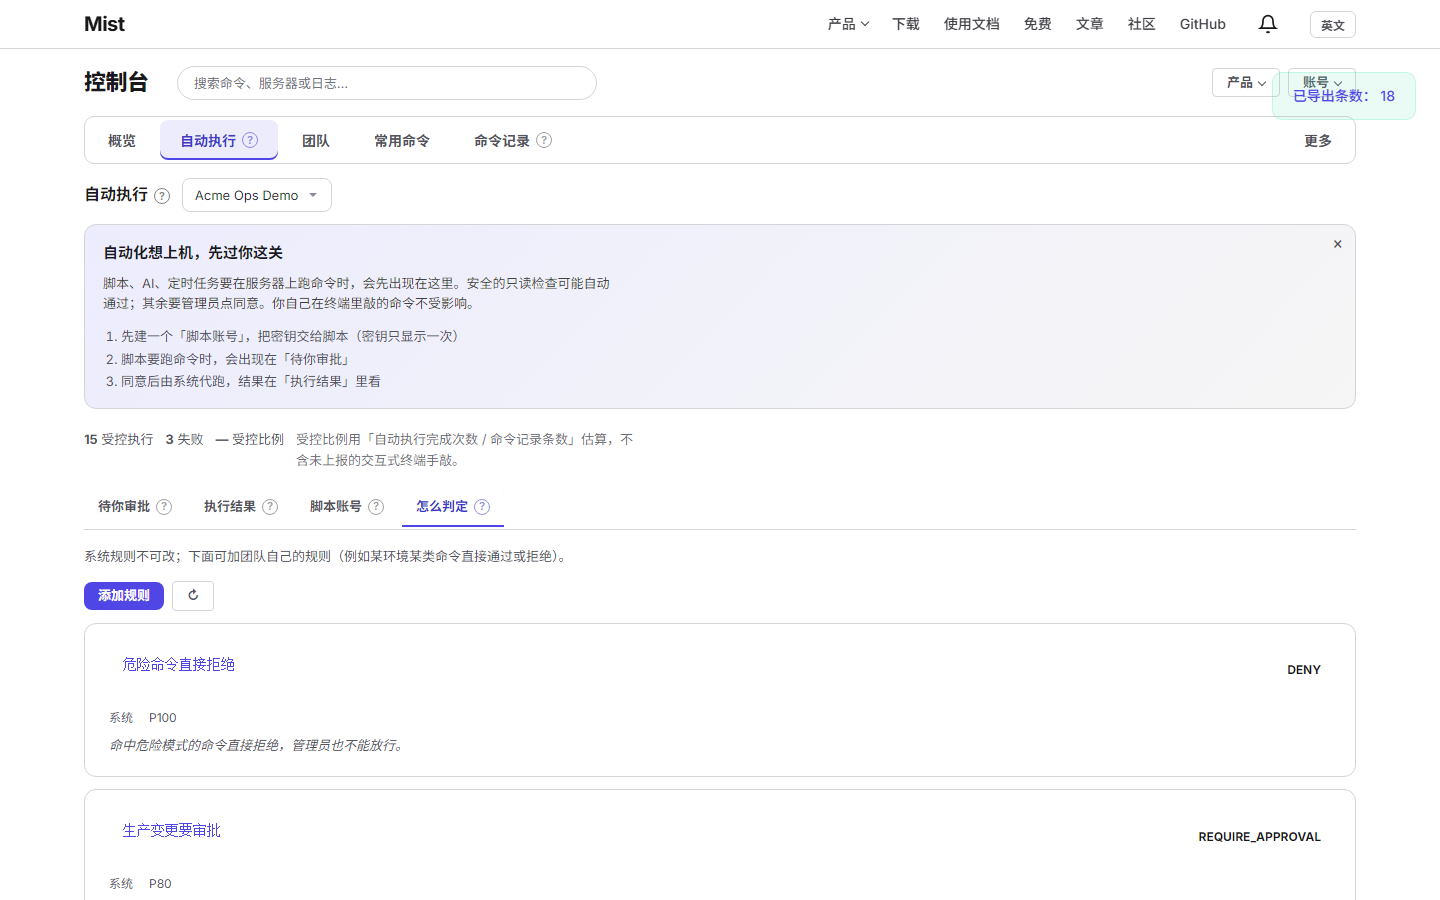Click the help icon beside 自动执行 tab
The height and width of the screenshot is (900, 1440).
[x=250, y=140]
